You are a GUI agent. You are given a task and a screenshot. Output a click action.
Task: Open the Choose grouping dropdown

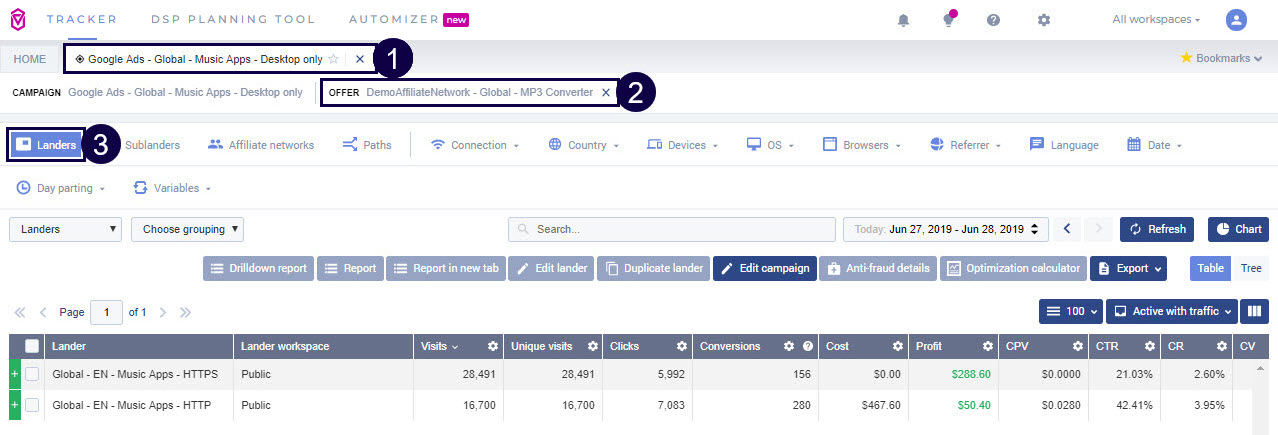tap(187, 229)
